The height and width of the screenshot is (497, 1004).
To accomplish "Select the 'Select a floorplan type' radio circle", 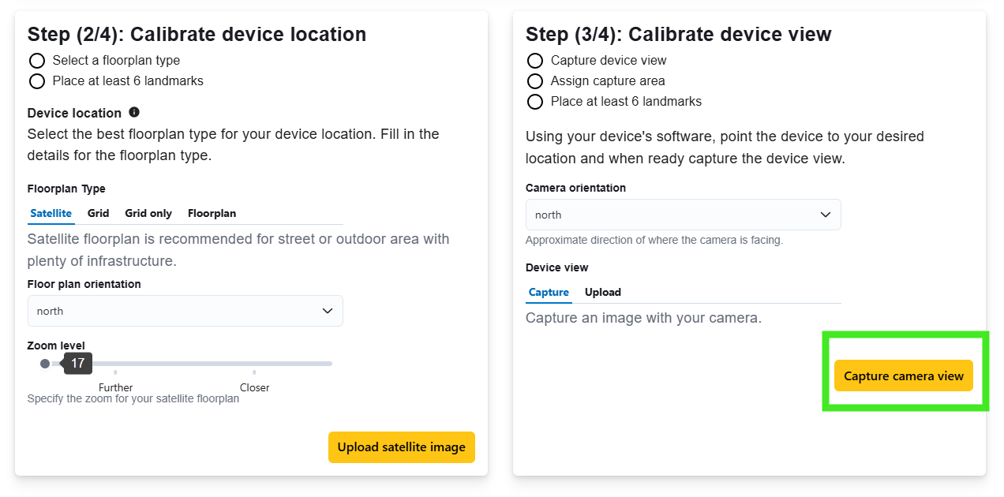I will [x=37, y=61].
